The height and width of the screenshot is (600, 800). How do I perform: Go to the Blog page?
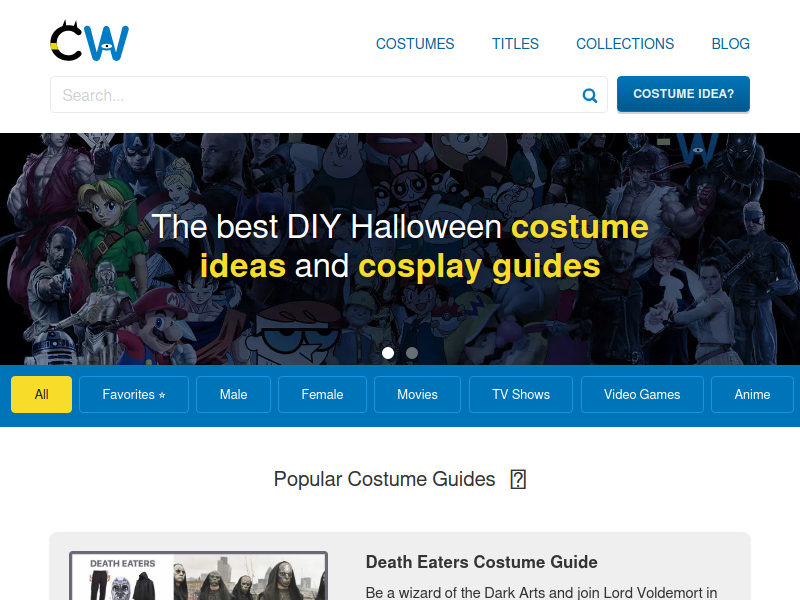click(x=731, y=44)
